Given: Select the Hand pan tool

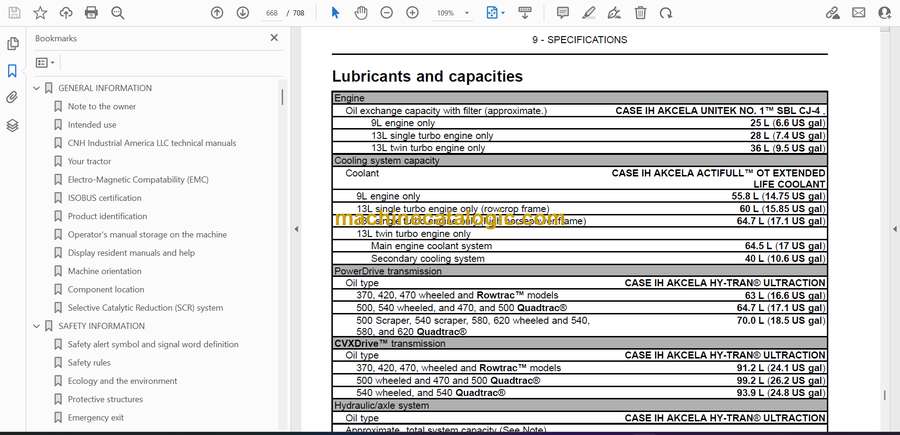Looking at the screenshot, I should pyautogui.click(x=361, y=13).
